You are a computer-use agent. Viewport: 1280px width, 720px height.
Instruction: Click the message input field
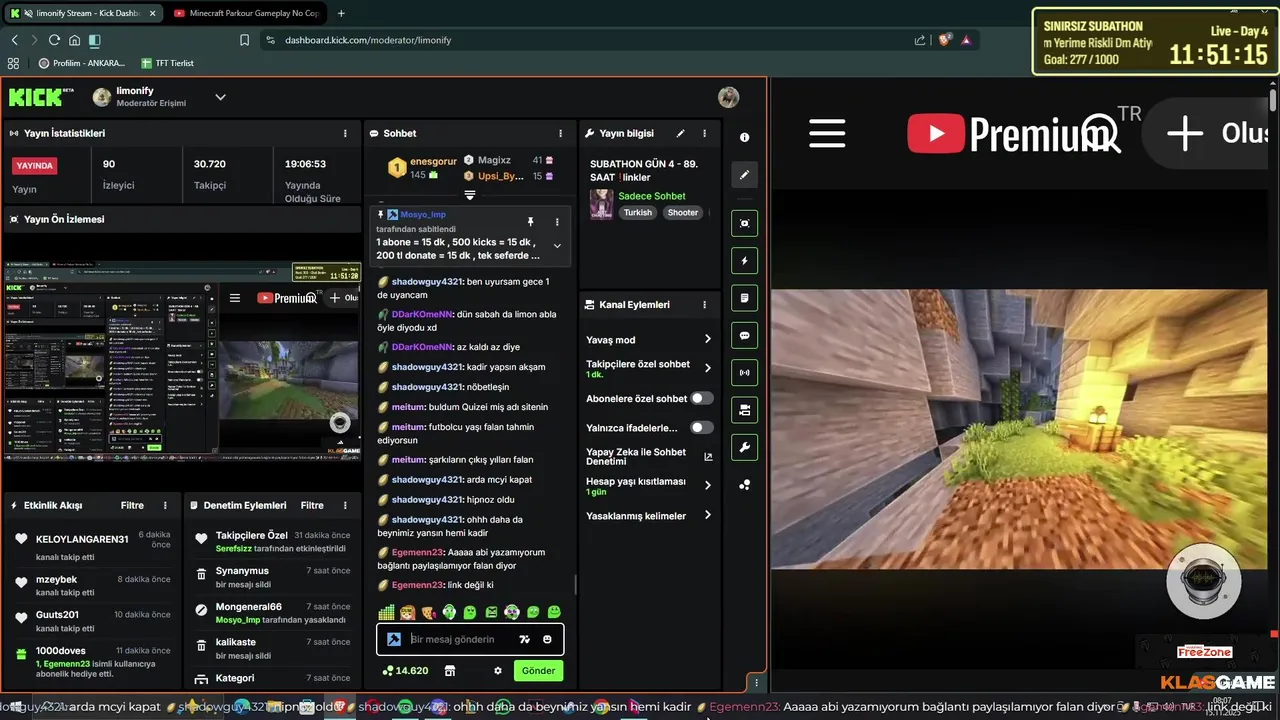pyautogui.click(x=470, y=639)
